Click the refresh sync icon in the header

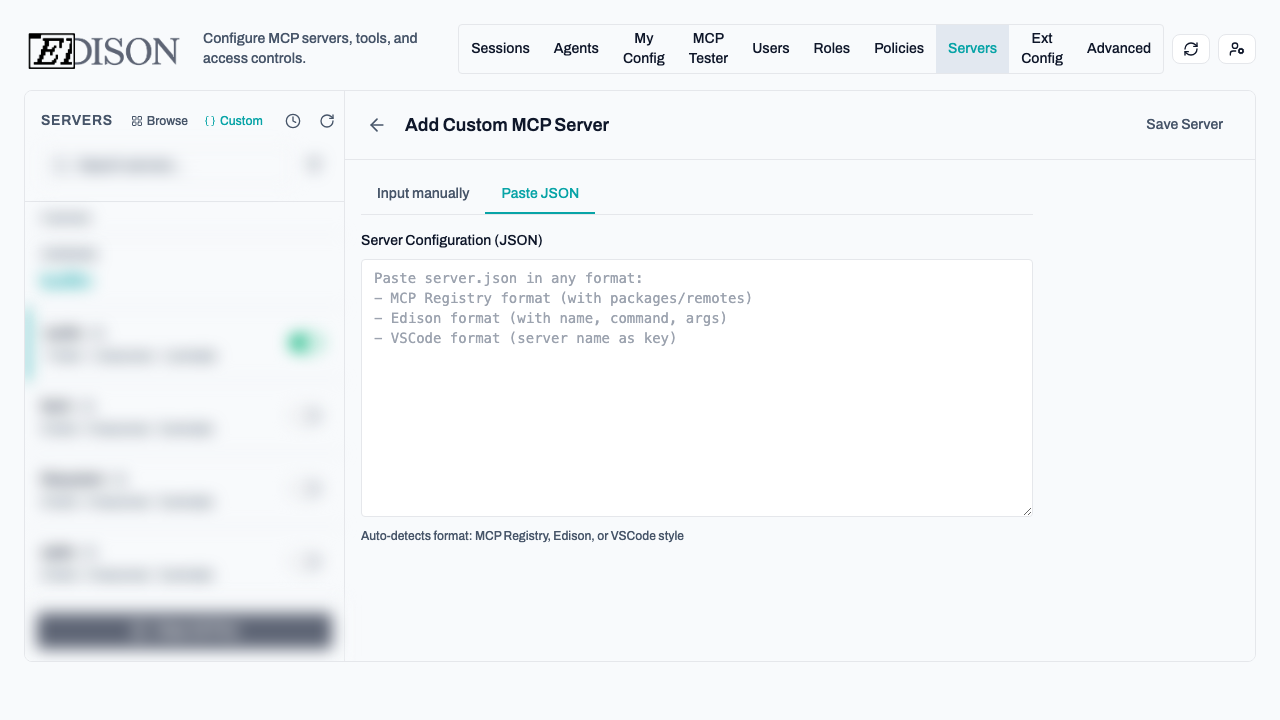pos(1190,48)
